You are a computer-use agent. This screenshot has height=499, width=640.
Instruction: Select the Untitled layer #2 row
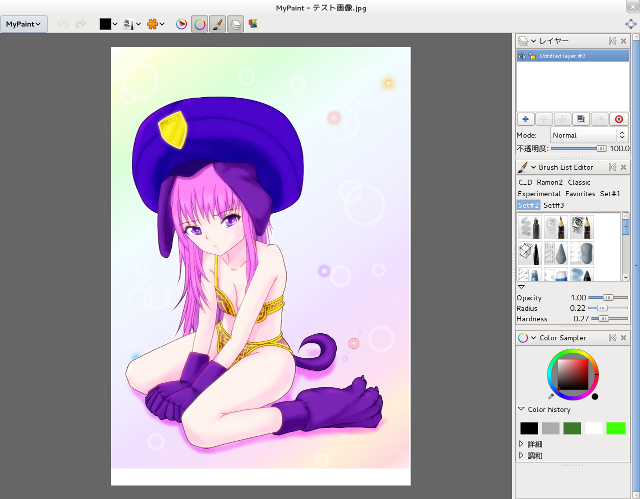(573, 56)
